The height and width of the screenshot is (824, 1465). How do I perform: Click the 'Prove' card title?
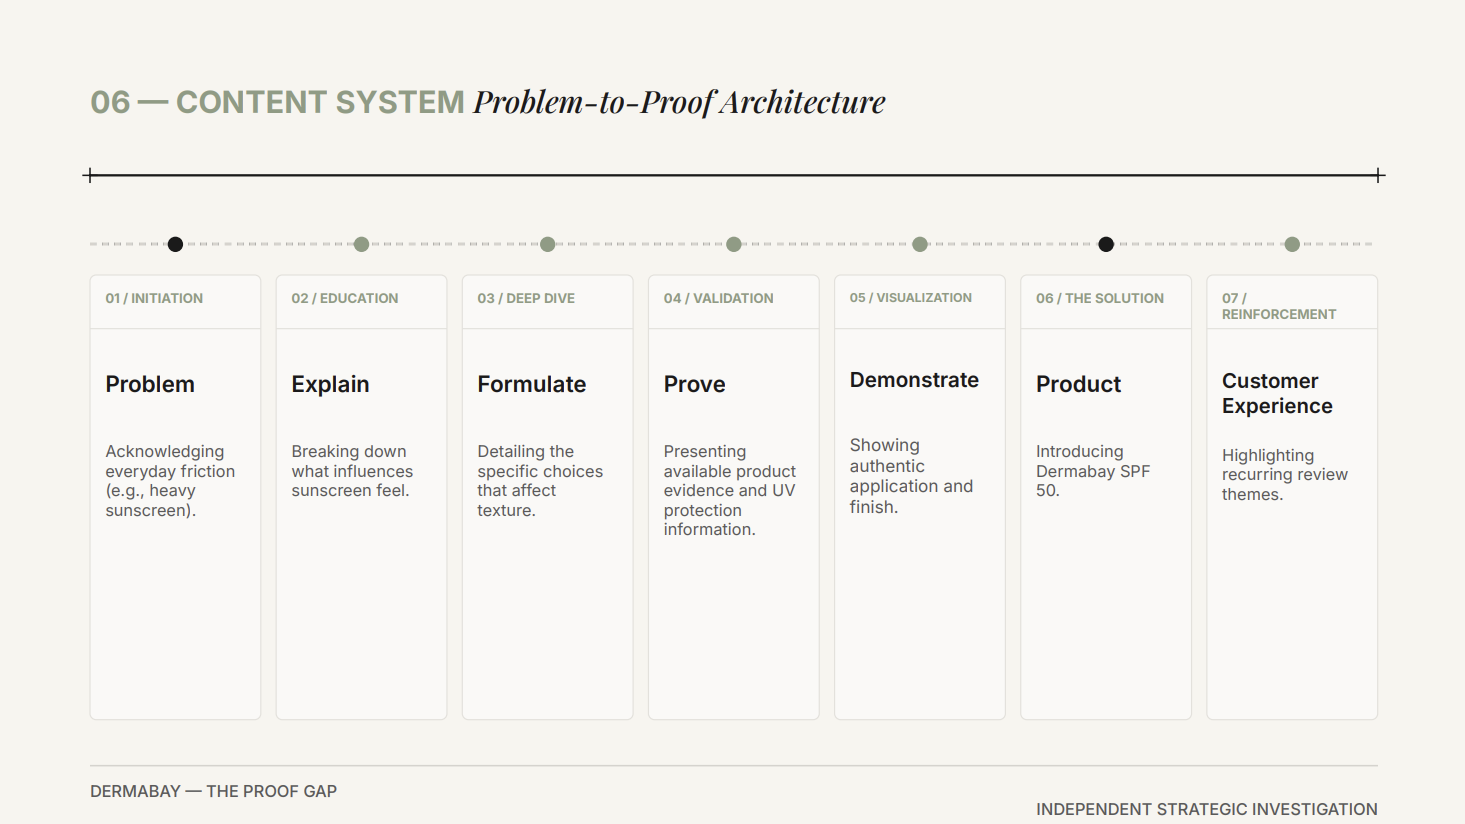694,384
